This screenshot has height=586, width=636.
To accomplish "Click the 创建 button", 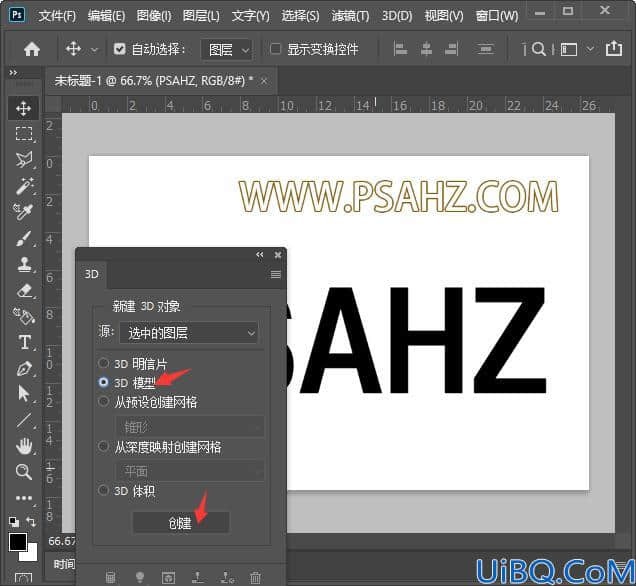I will coord(181,523).
